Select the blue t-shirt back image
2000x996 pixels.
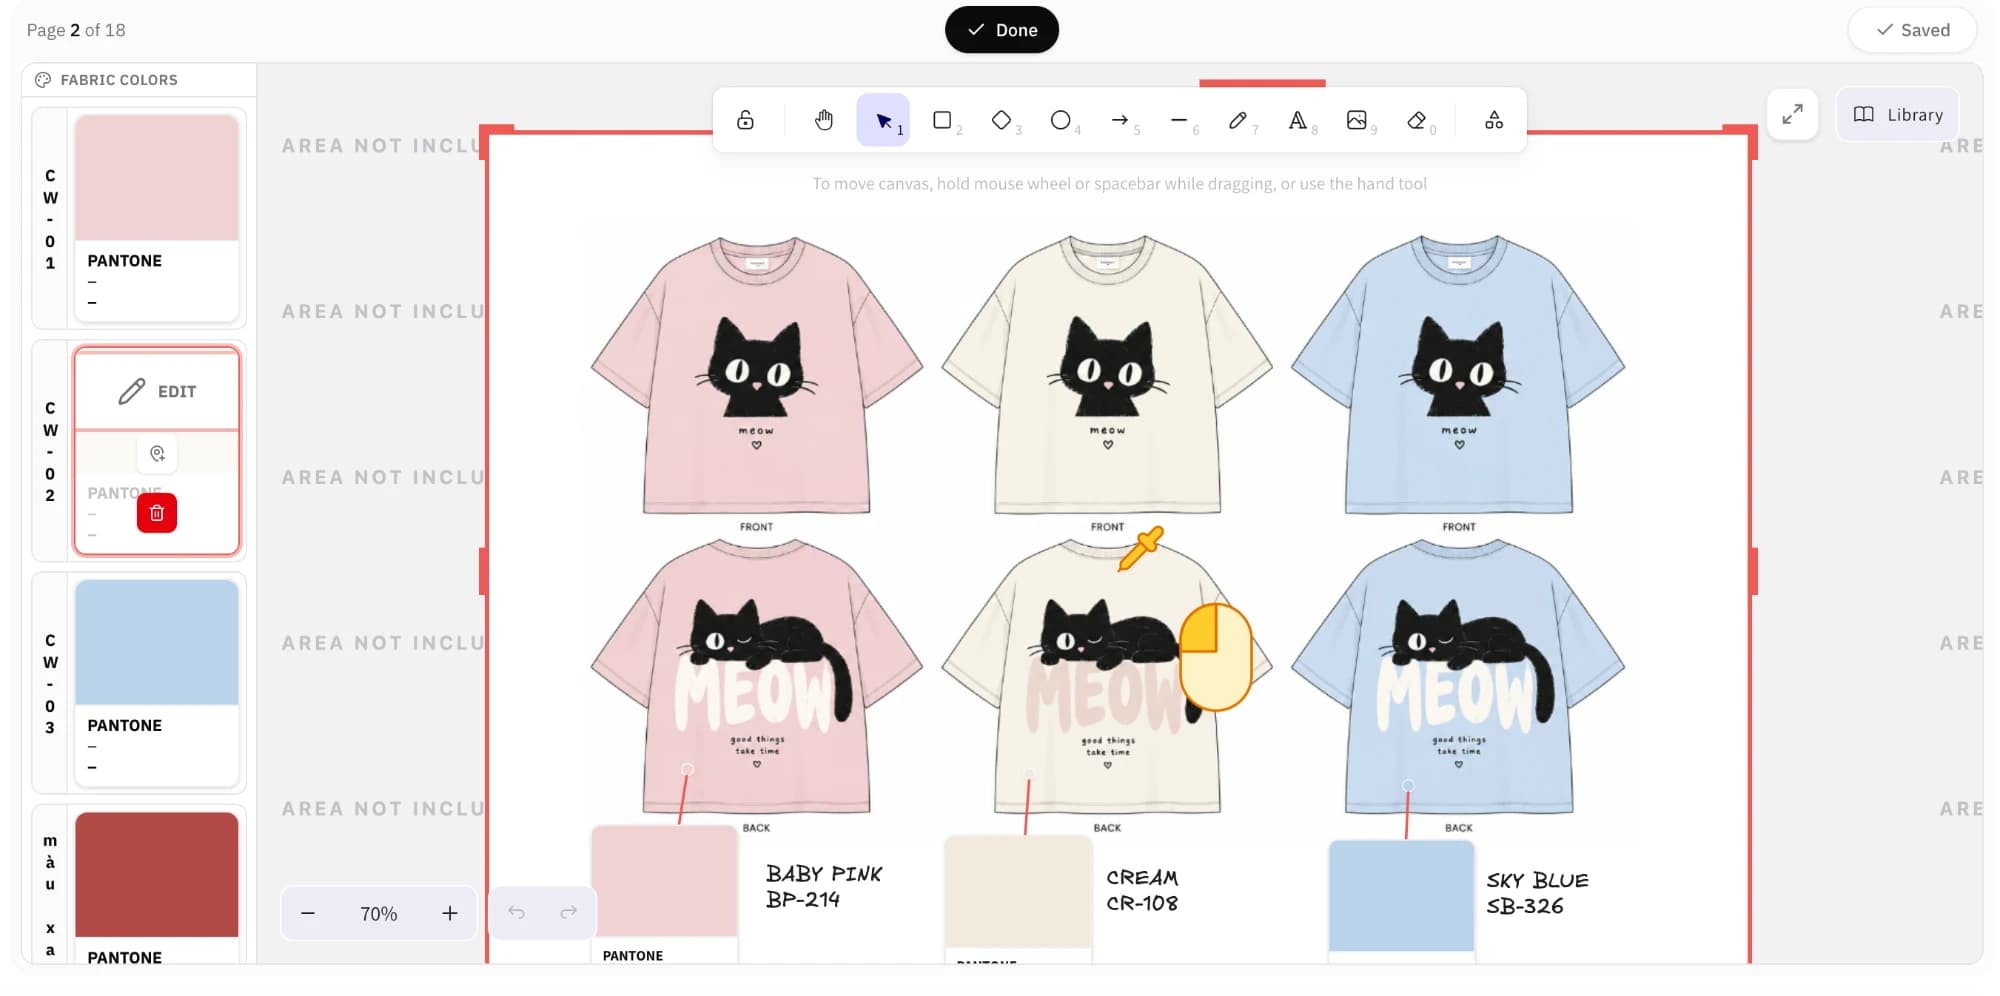(x=1458, y=677)
